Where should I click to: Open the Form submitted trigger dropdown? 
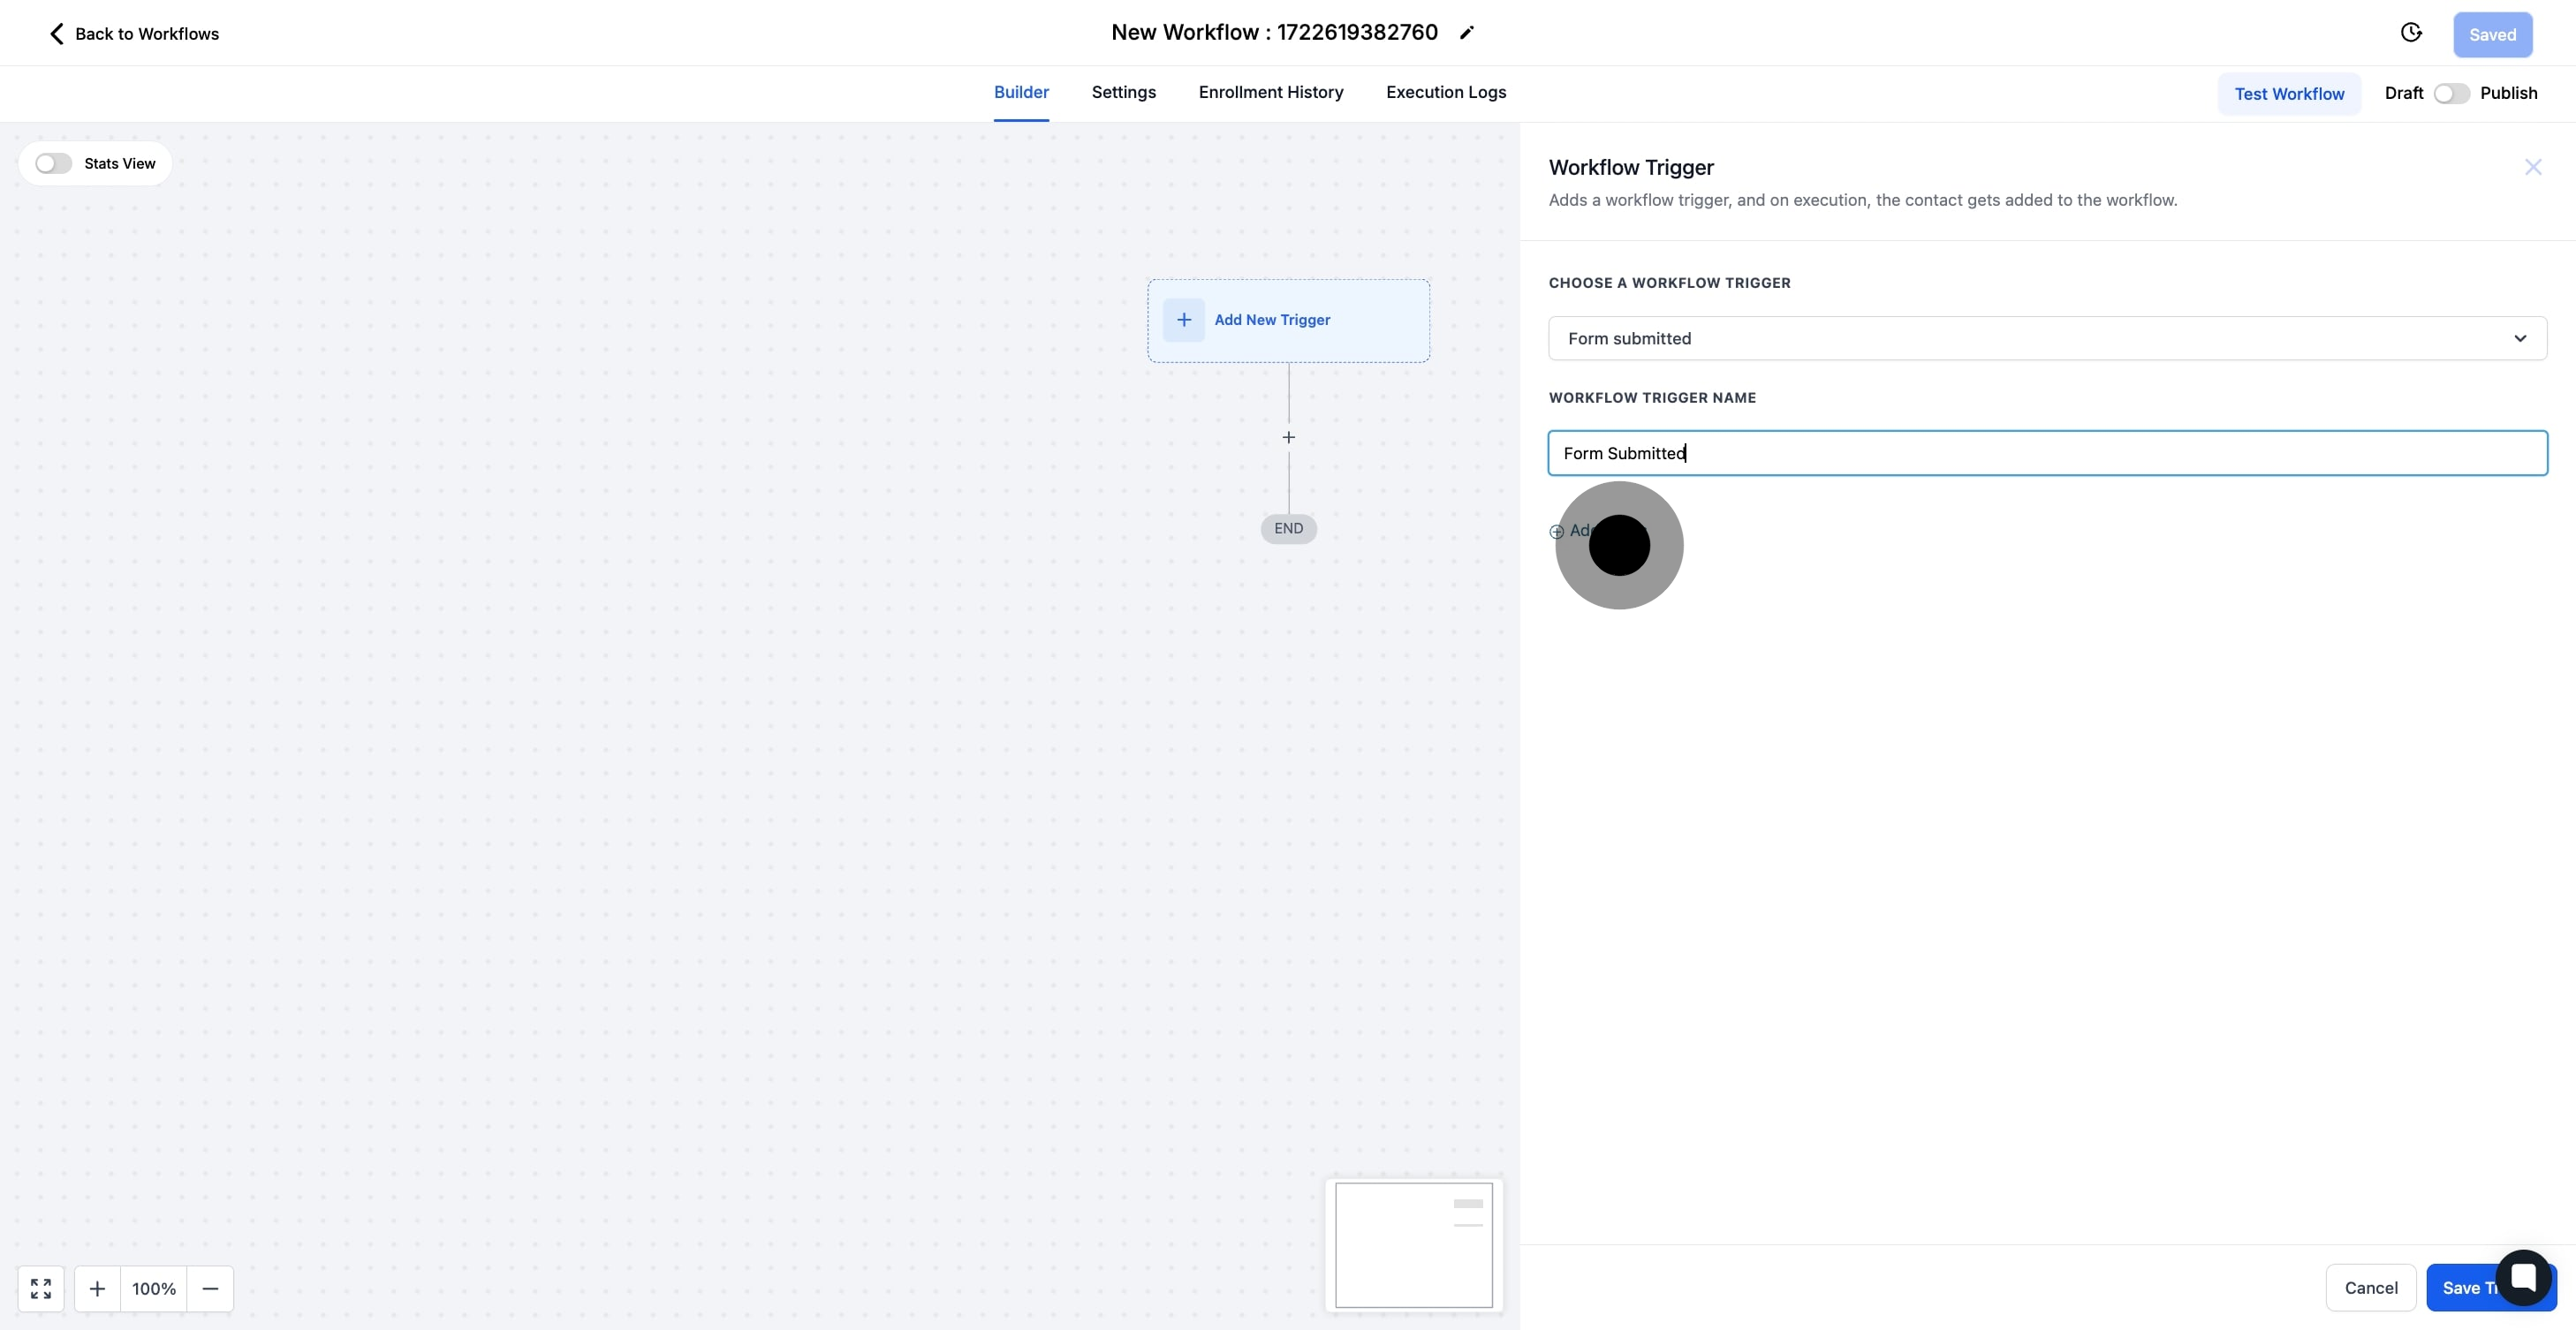click(2030, 338)
